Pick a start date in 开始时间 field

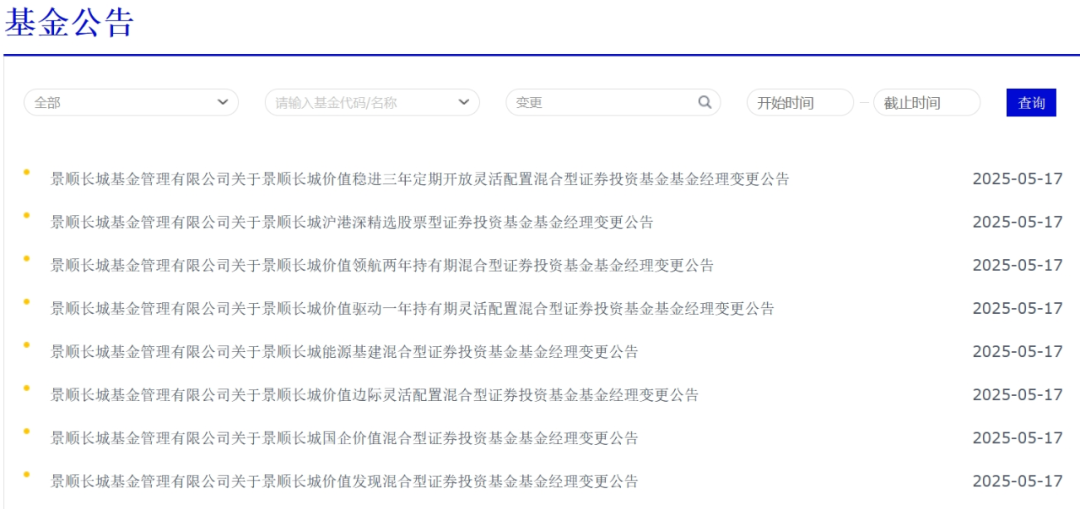coord(800,103)
